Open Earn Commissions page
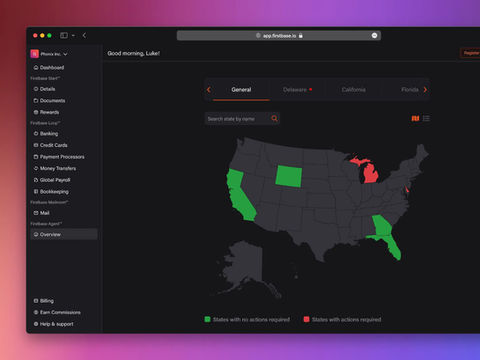This screenshot has height=360, width=480. 57,313
